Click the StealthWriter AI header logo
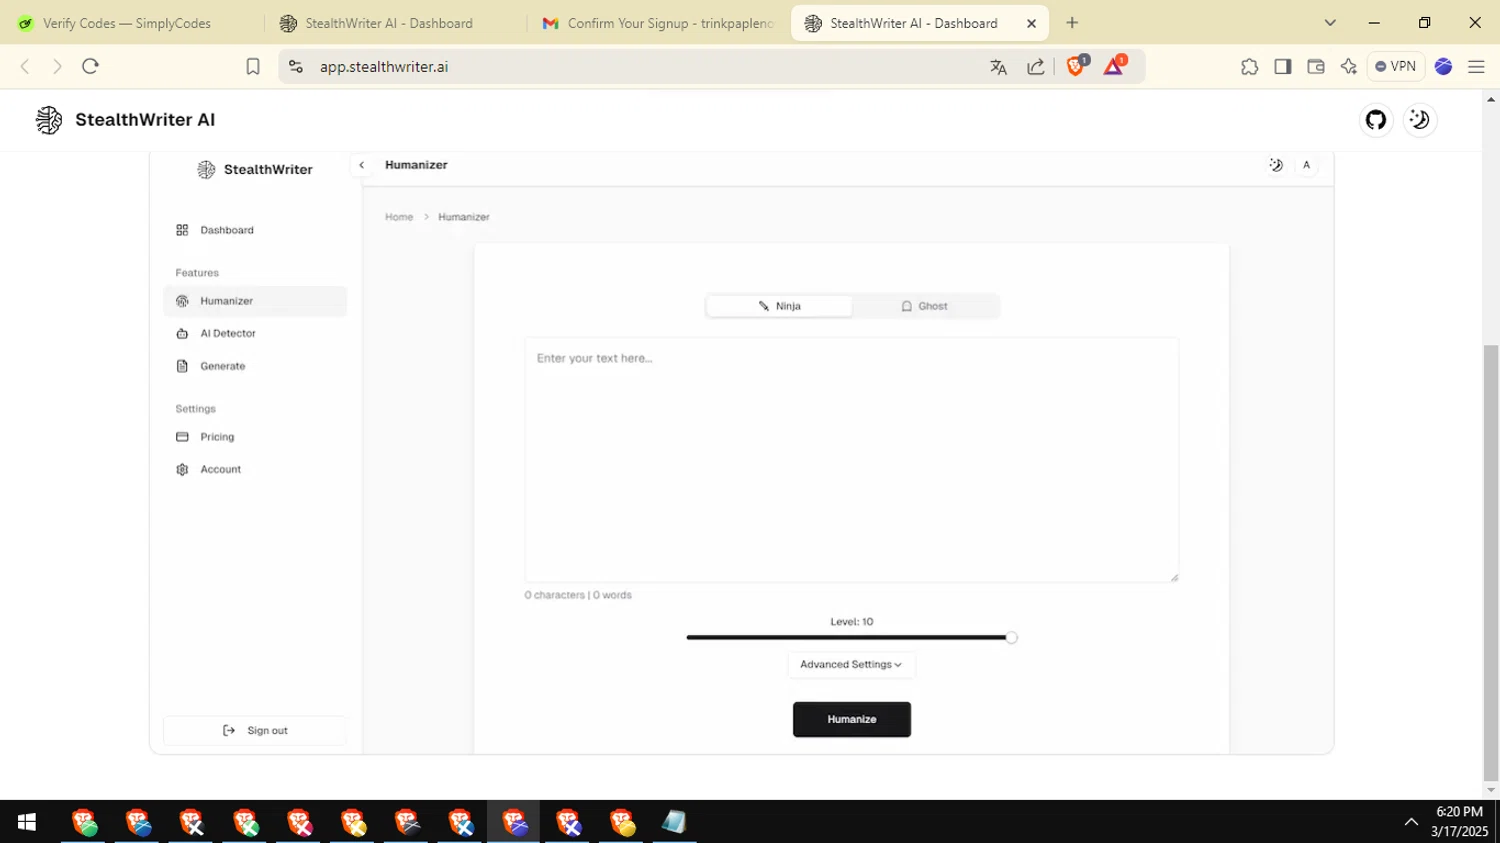 (x=125, y=120)
